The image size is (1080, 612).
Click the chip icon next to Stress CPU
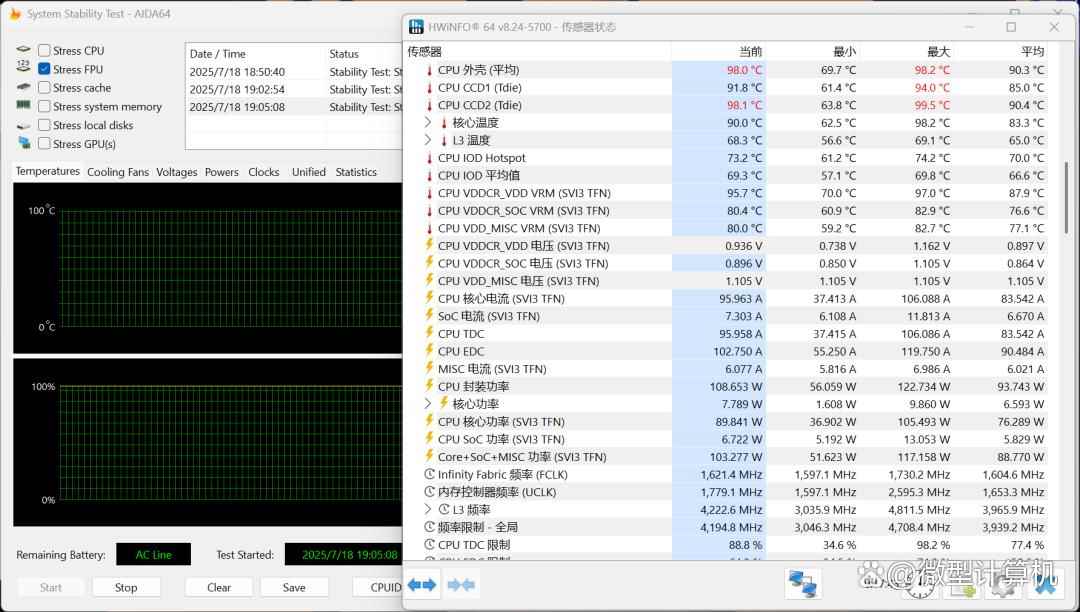[23, 50]
